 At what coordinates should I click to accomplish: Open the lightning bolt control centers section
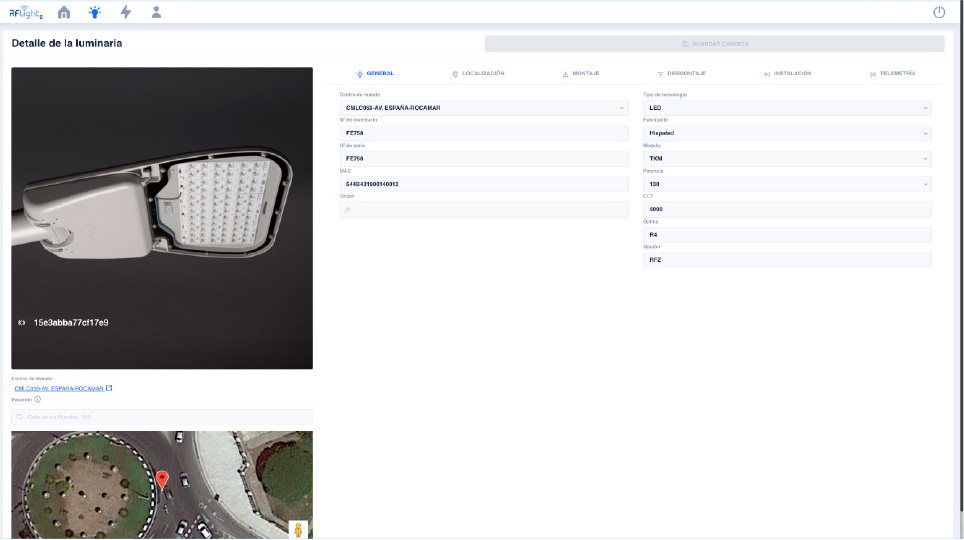(x=125, y=12)
